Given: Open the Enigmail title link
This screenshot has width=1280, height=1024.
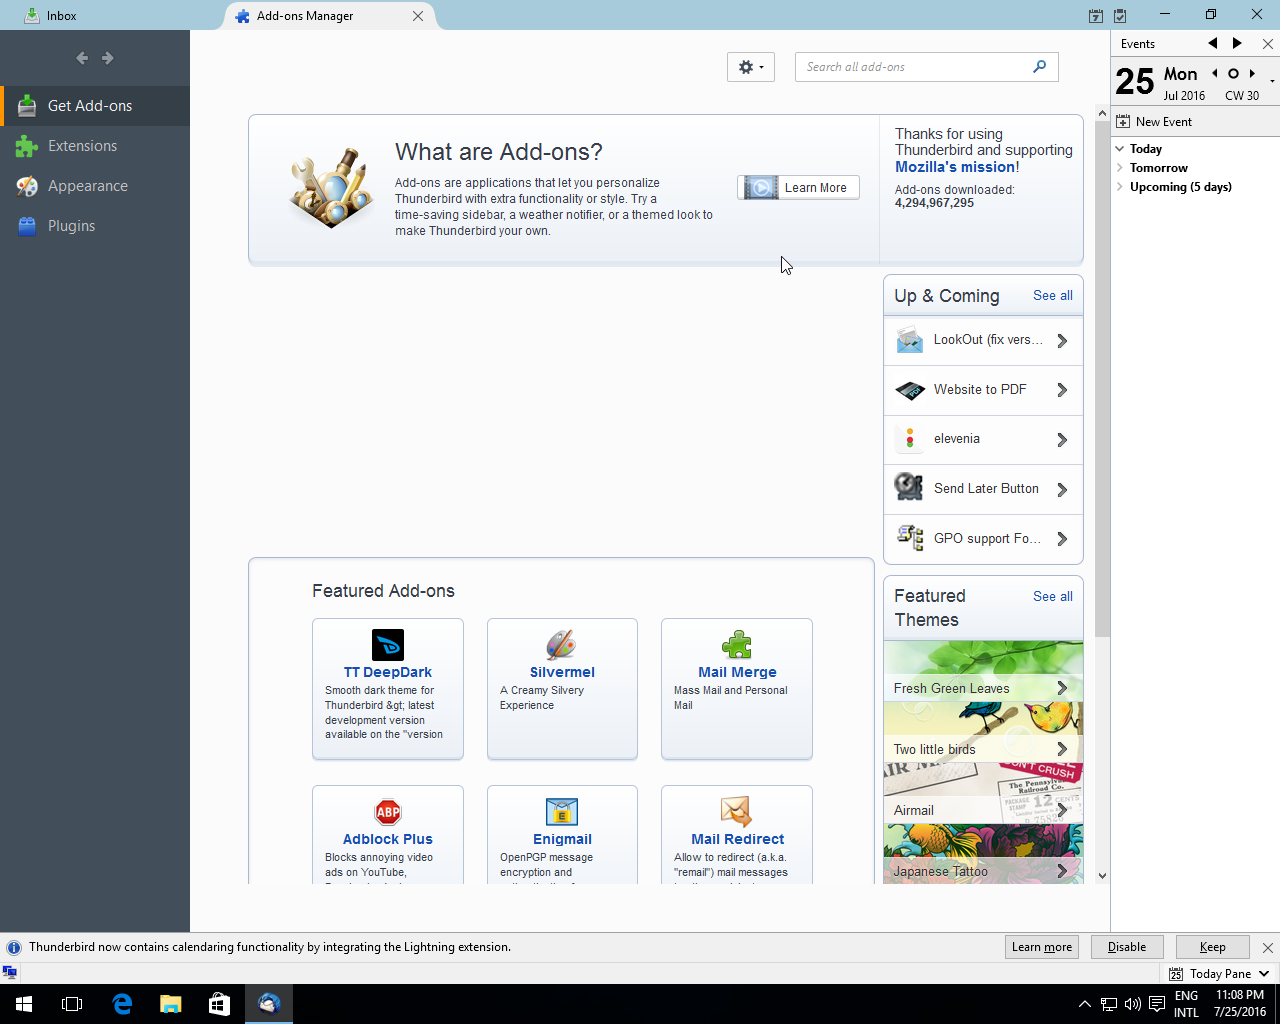Looking at the screenshot, I should pos(562,840).
